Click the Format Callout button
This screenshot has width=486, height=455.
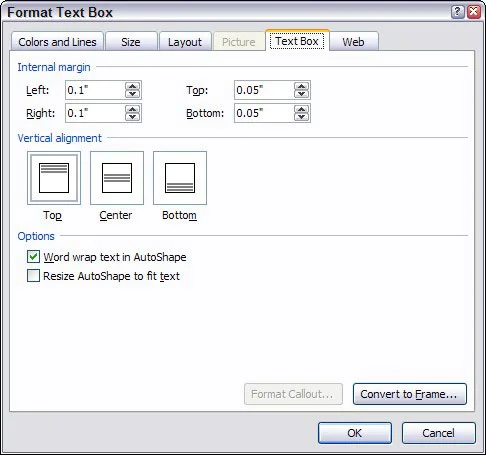[293, 394]
